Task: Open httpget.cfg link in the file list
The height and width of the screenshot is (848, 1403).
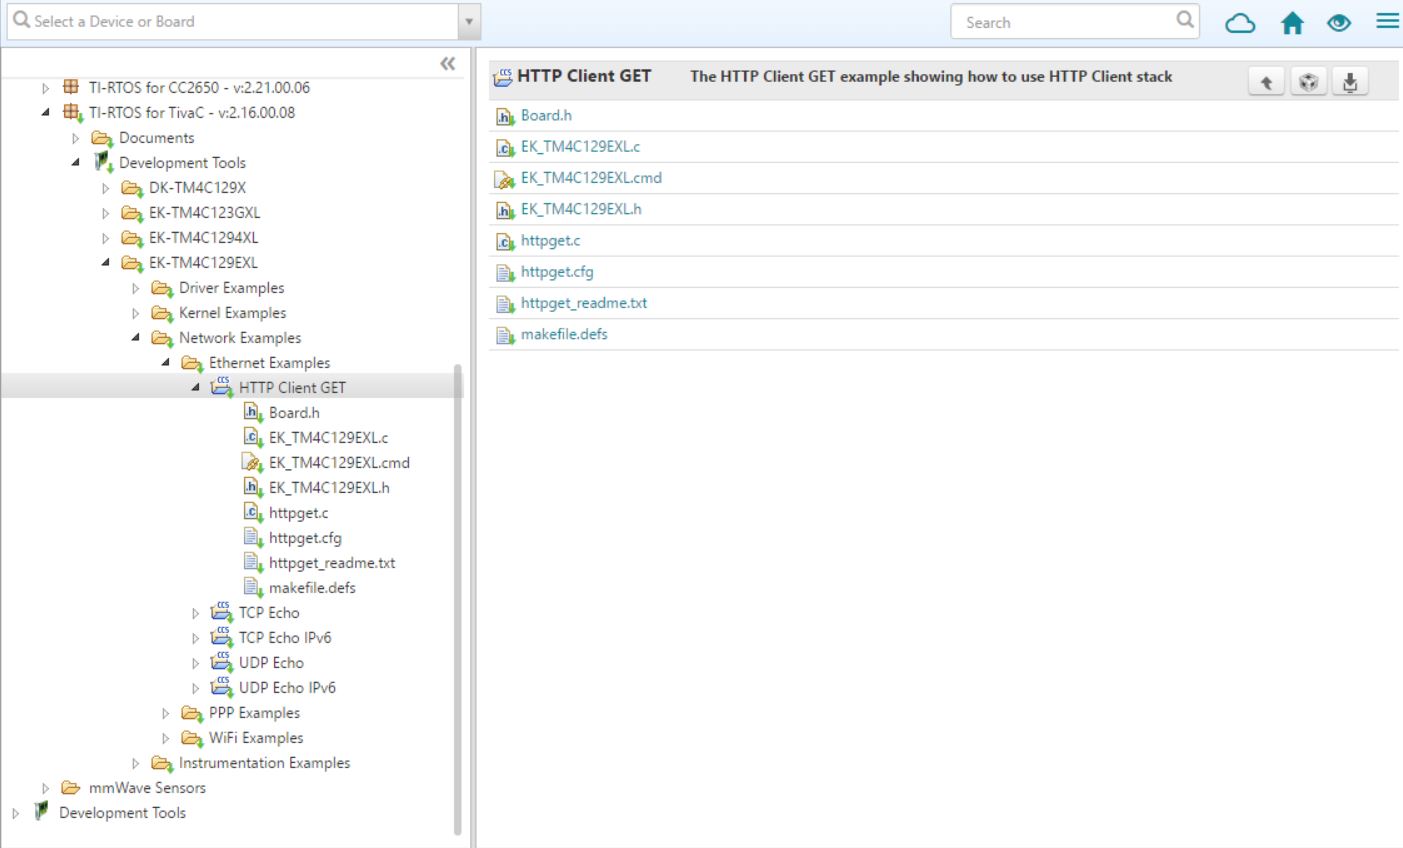Action: pyautogui.click(x=557, y=272)
